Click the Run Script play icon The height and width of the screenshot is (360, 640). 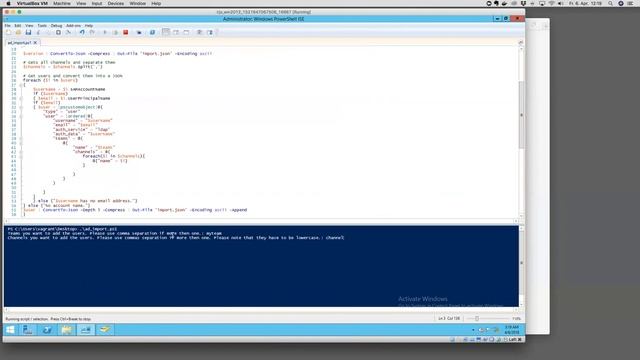coord(105,32)
